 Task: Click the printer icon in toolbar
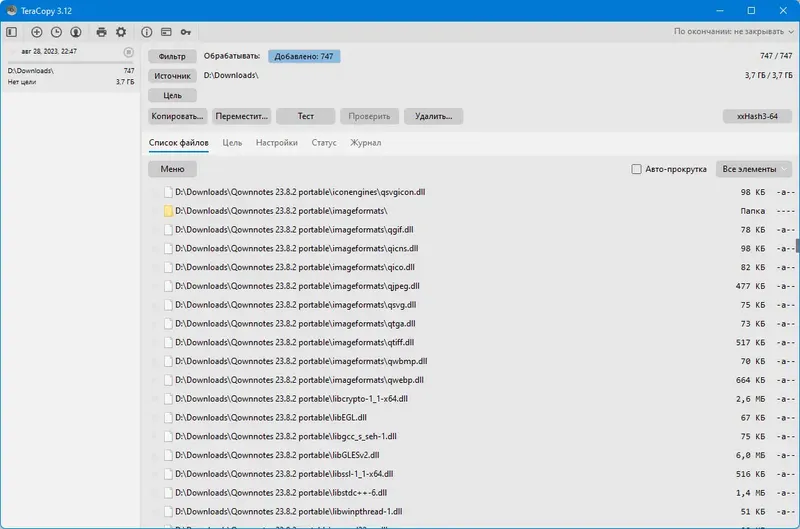(102, 32)
